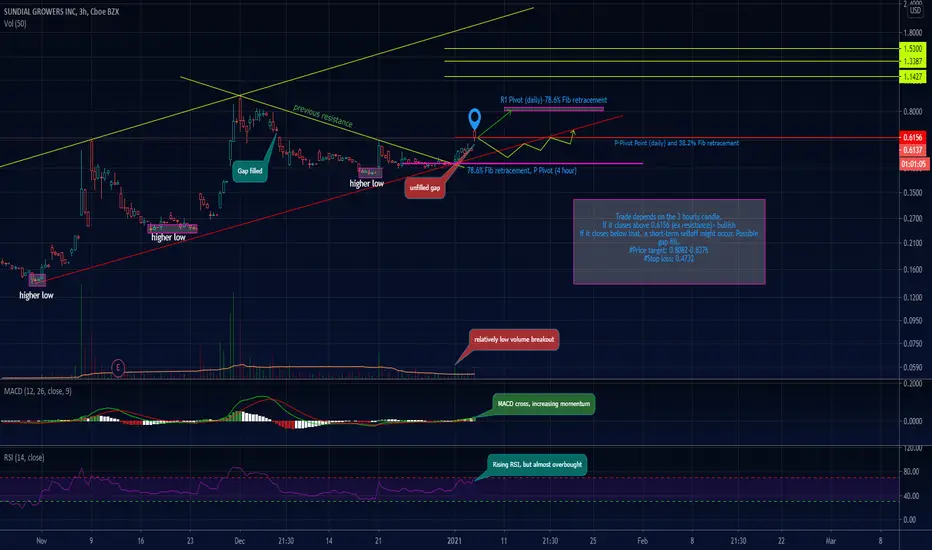Click the Vol (50) indicator legend
932x550 pixels.
point(15,24)
